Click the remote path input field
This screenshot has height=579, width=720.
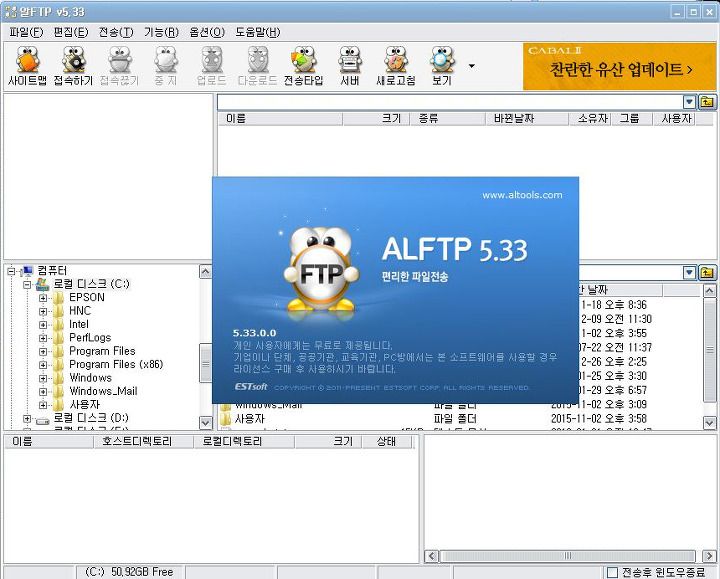450,102
